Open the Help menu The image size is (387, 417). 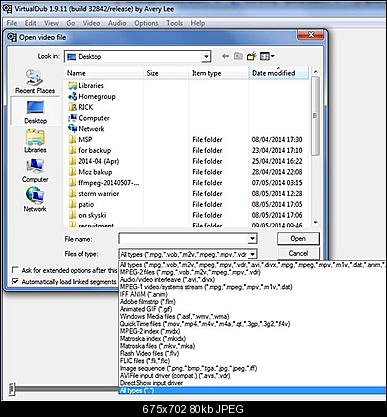coord(198,23)
